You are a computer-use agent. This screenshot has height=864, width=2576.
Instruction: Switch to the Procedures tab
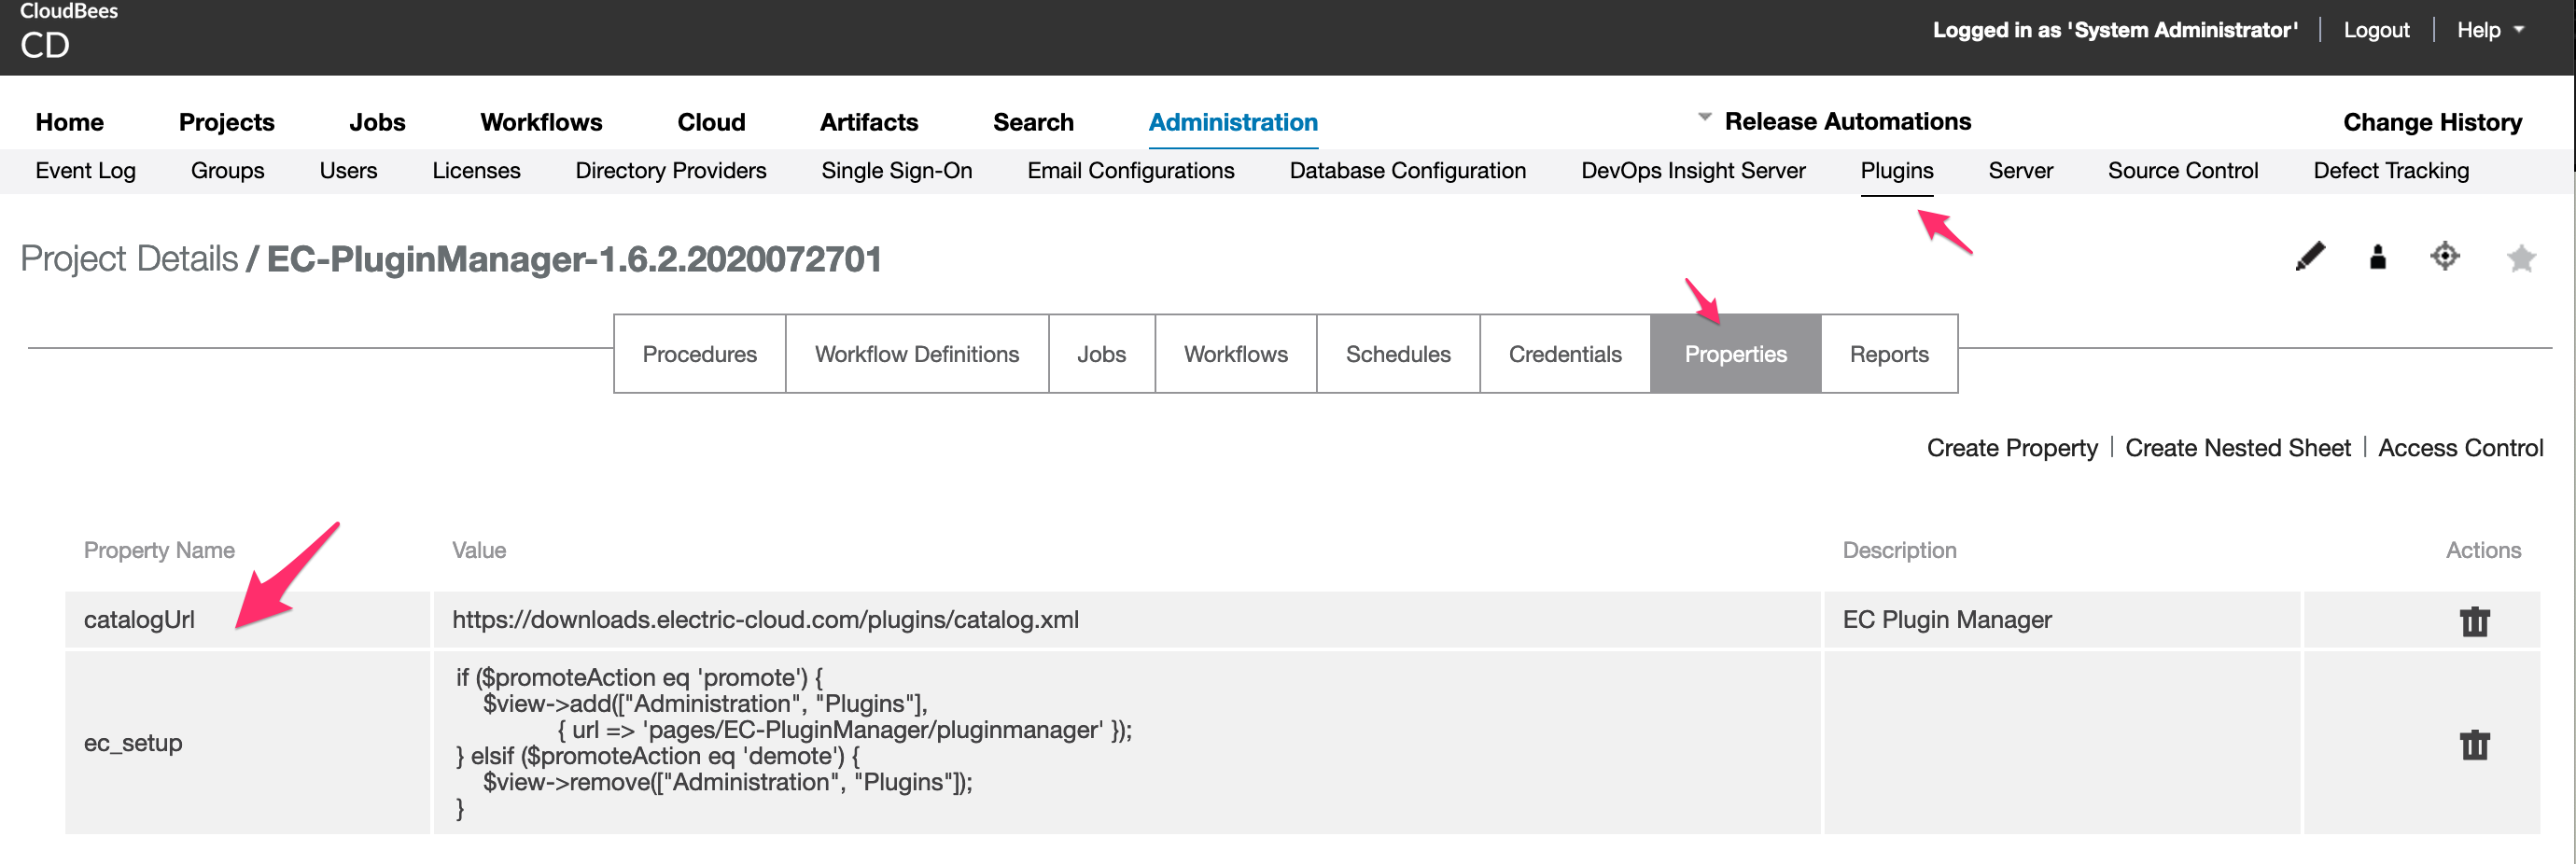tap(699, 354)
